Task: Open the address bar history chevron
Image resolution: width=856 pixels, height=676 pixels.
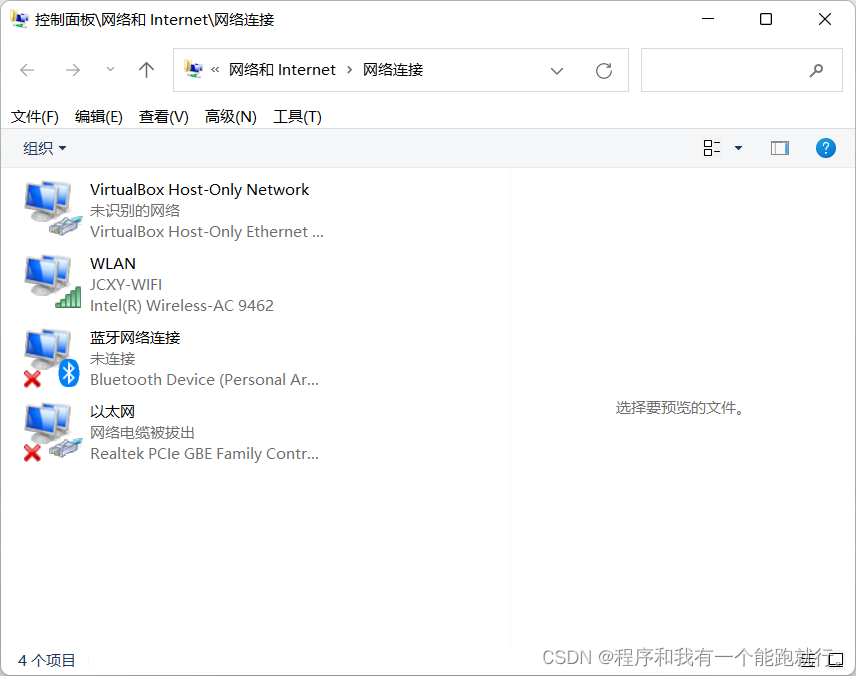Action: click(x=557, y=70)
